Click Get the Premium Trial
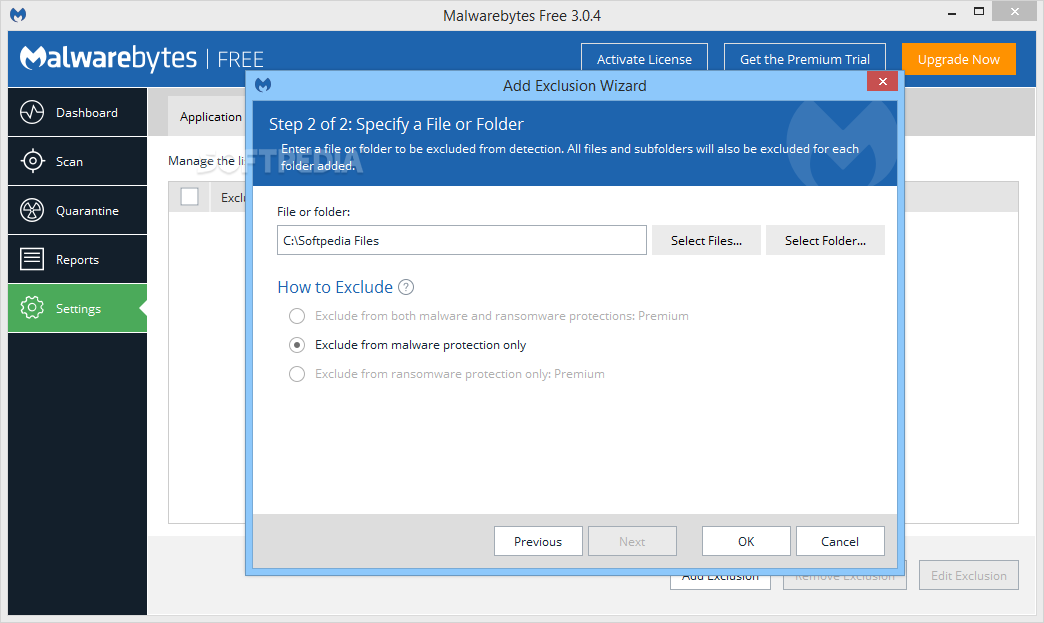 pyautogui.click(x=804, y=59)
